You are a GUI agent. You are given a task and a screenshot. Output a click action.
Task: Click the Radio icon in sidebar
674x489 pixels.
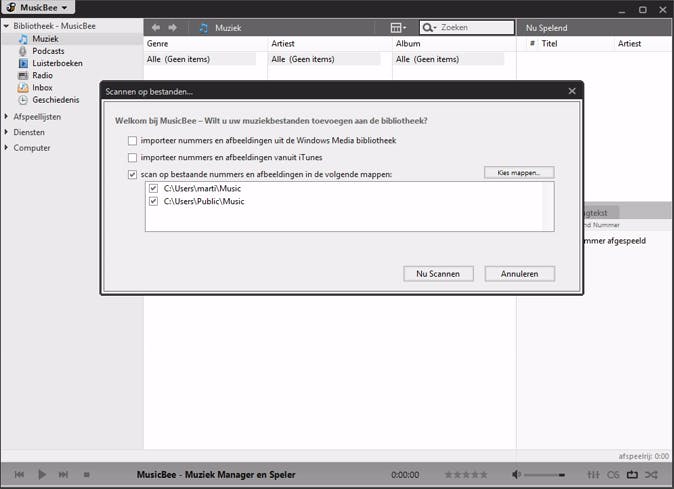(x=23, y=76)
